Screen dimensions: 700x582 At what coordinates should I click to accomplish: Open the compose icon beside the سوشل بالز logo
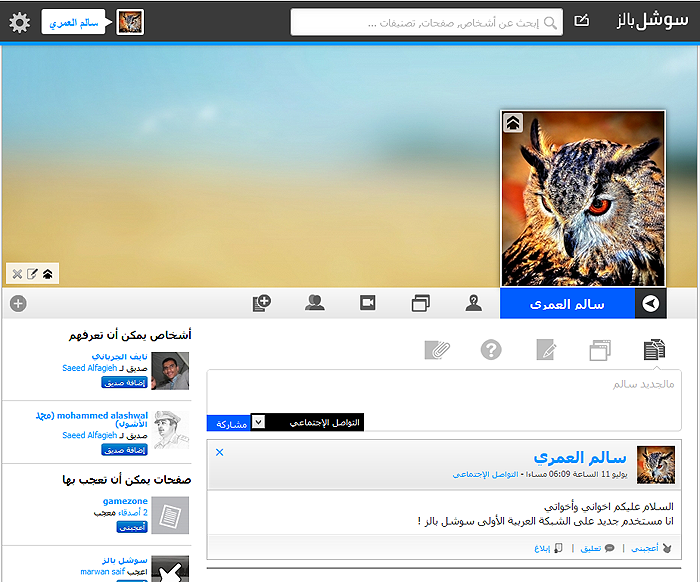click(x=582, y=21)
